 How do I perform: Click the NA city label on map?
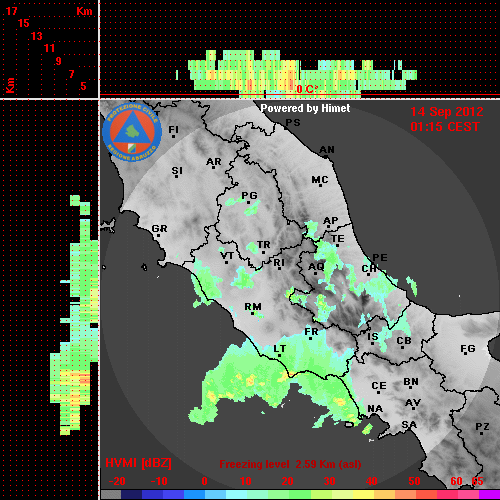pyautogui.click(x=375, y=409)
